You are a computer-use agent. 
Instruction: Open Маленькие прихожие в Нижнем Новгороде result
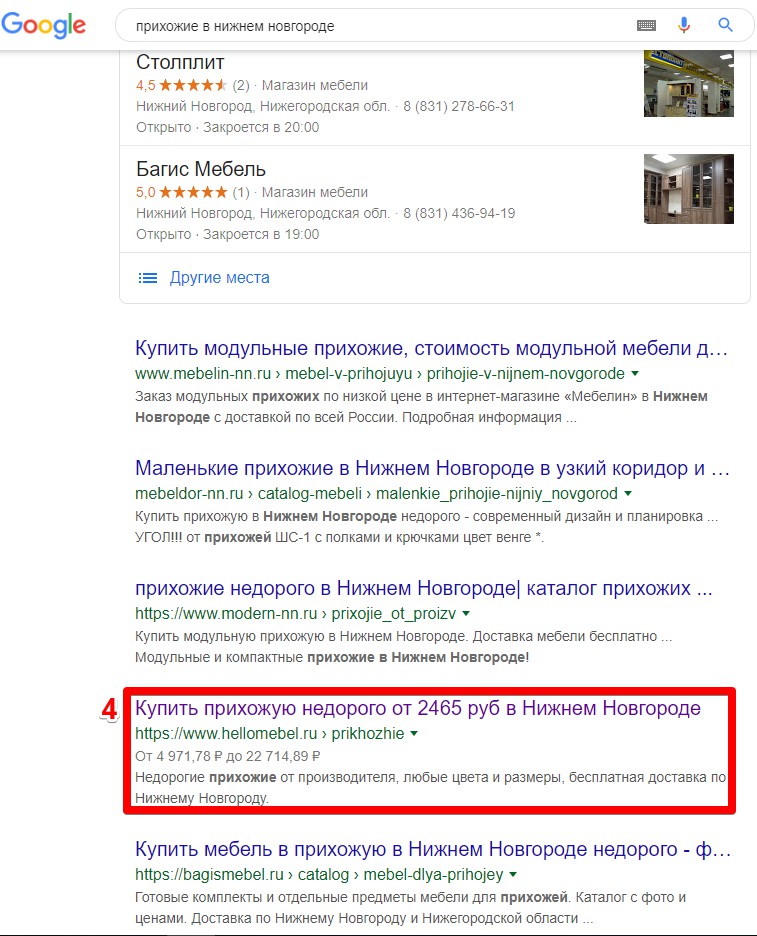[x=432, y=468]
